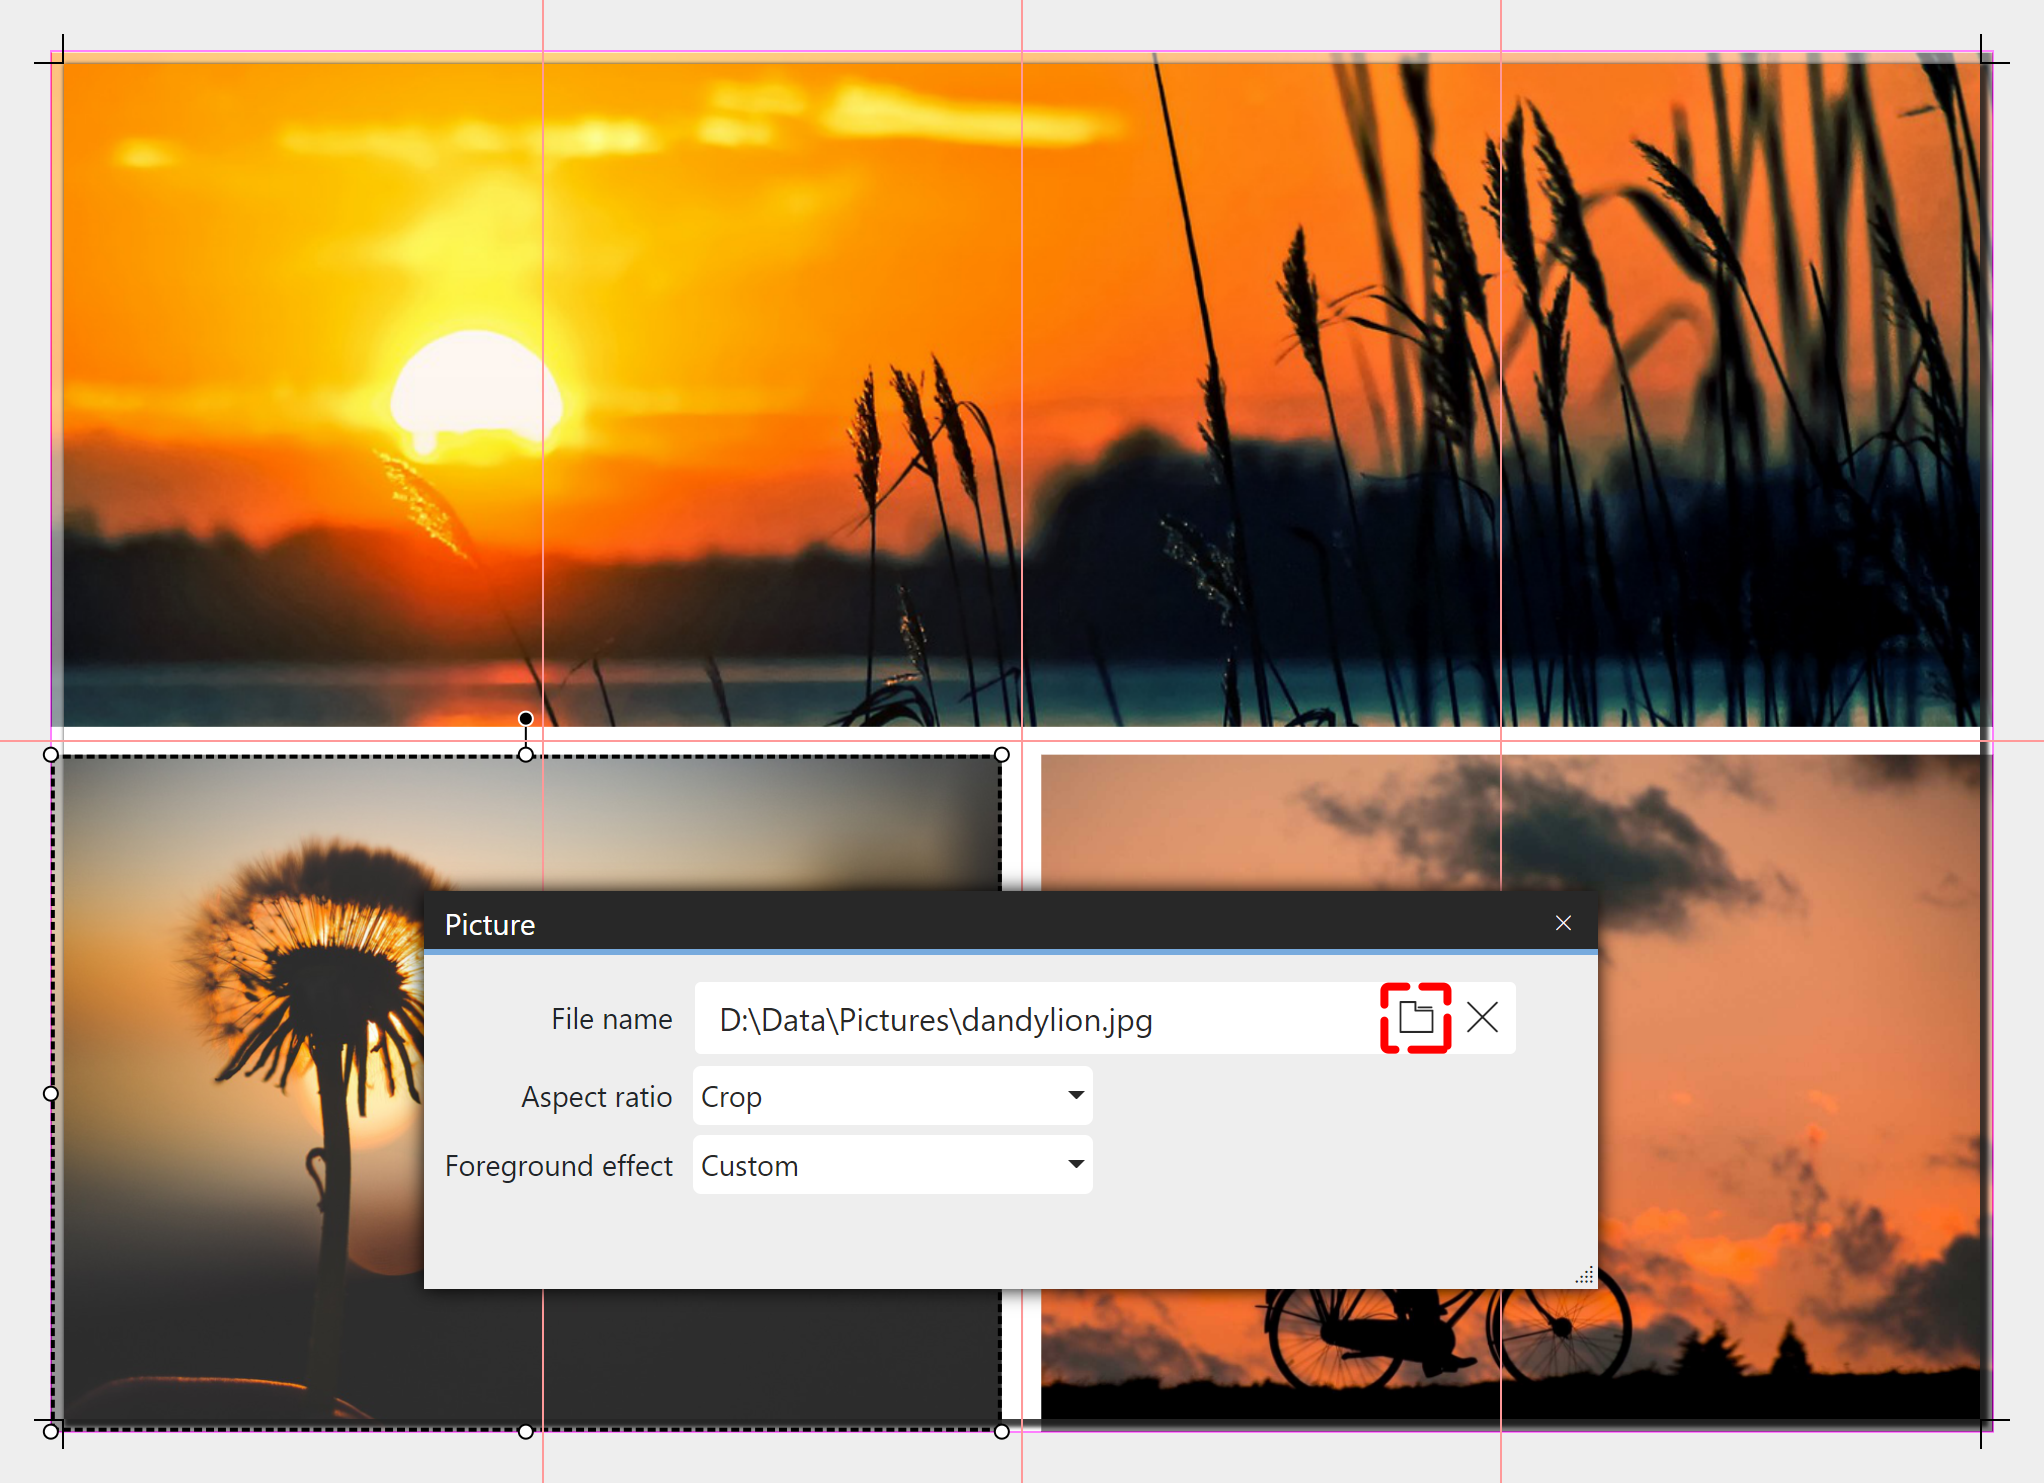Click the left-middle handle of the selected frame
Viewport: 2044px width, 1483px height.
click(x=51, y=1094)
